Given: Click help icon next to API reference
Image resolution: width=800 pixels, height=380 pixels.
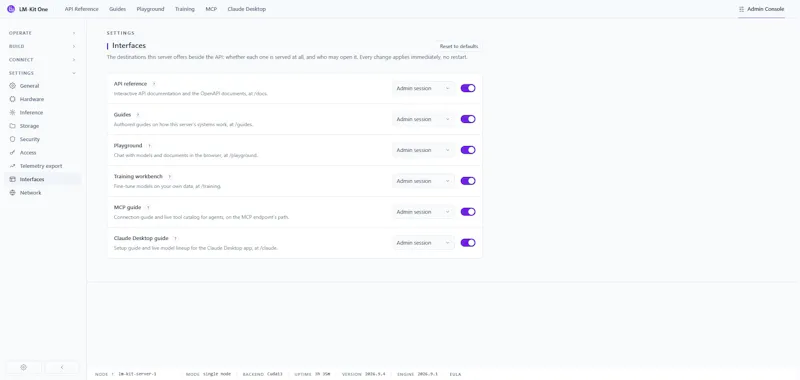Looking at the screenshot, I should tap(154, 84).
